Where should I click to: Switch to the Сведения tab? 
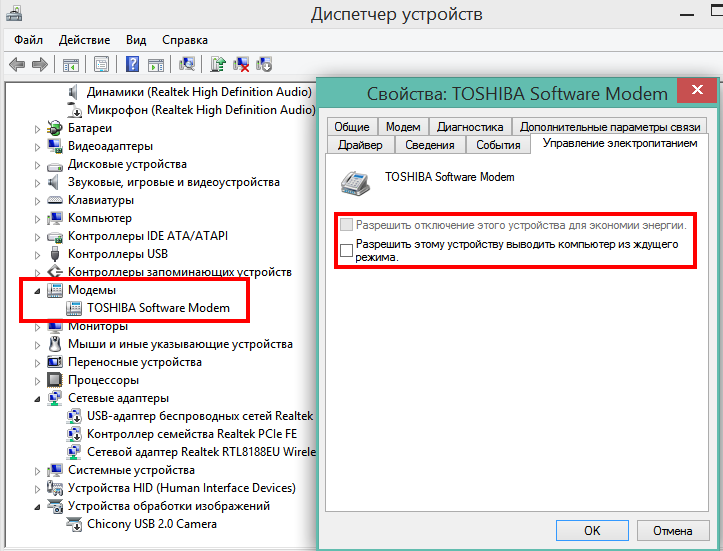[430, 145]
